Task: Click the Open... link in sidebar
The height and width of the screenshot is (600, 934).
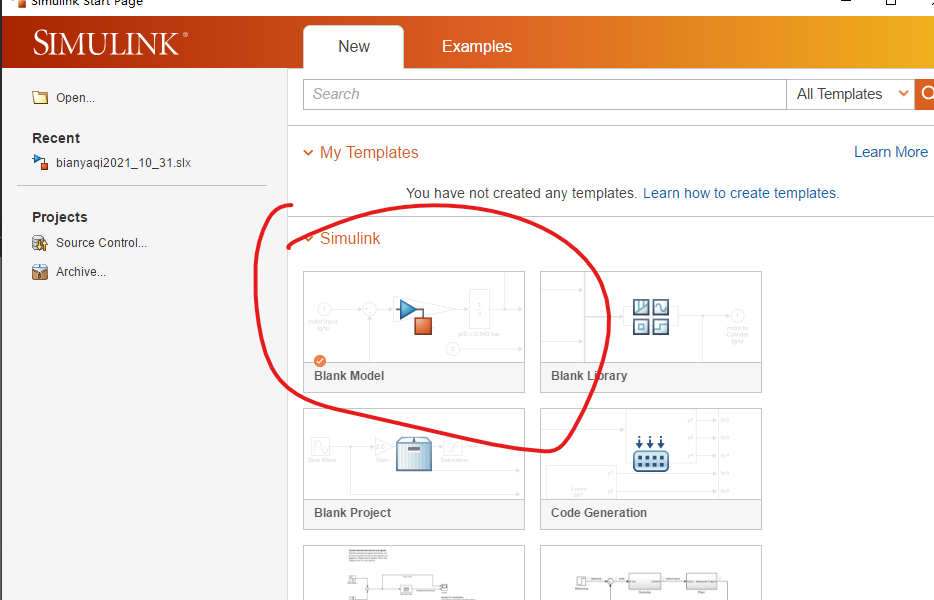Action: [x=75, y=98]
